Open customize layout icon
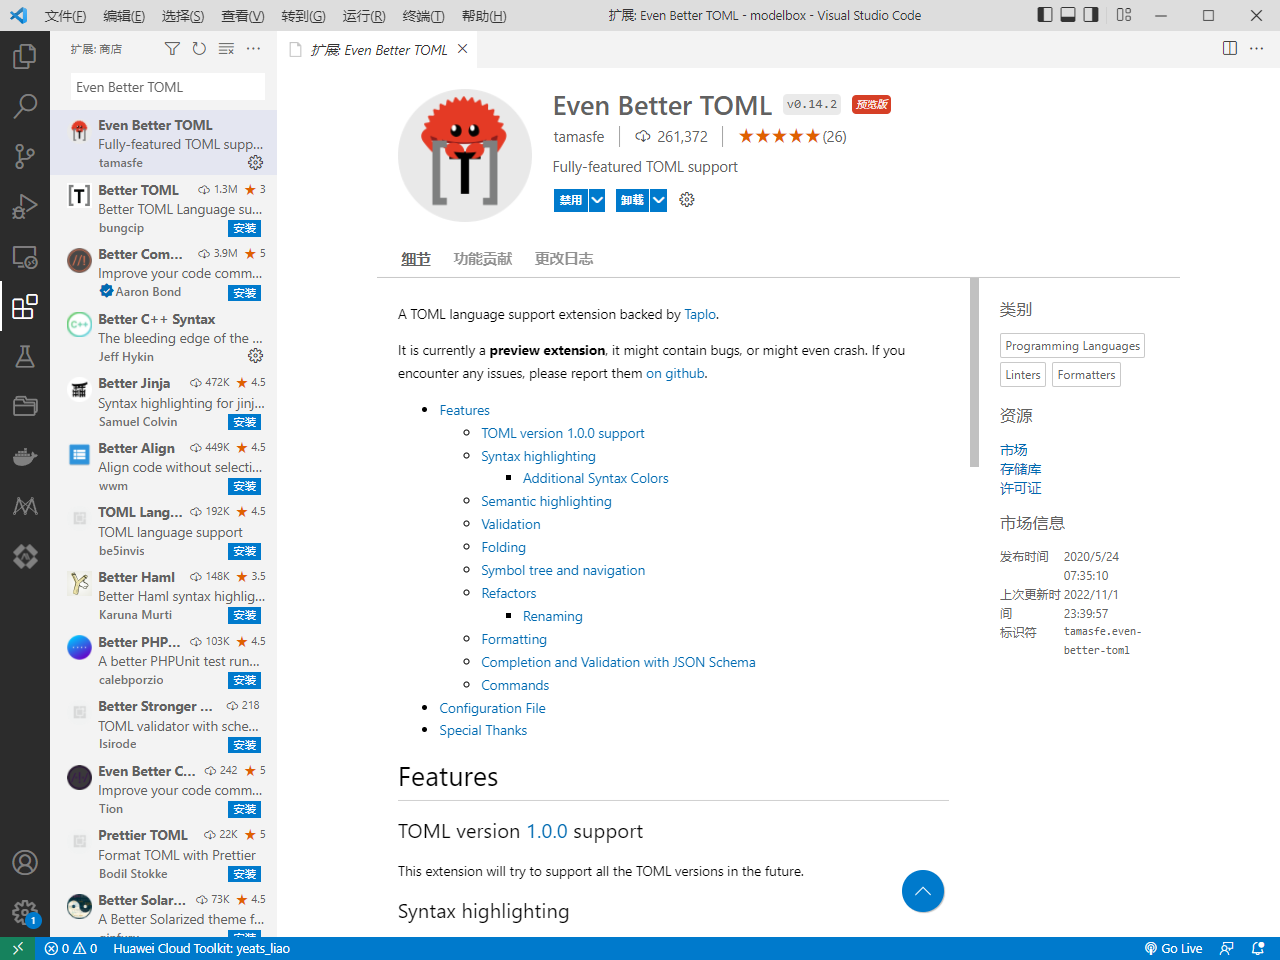Image resolution: width=1280 pixels, height=960 pixels. [x=1124, y=15]
